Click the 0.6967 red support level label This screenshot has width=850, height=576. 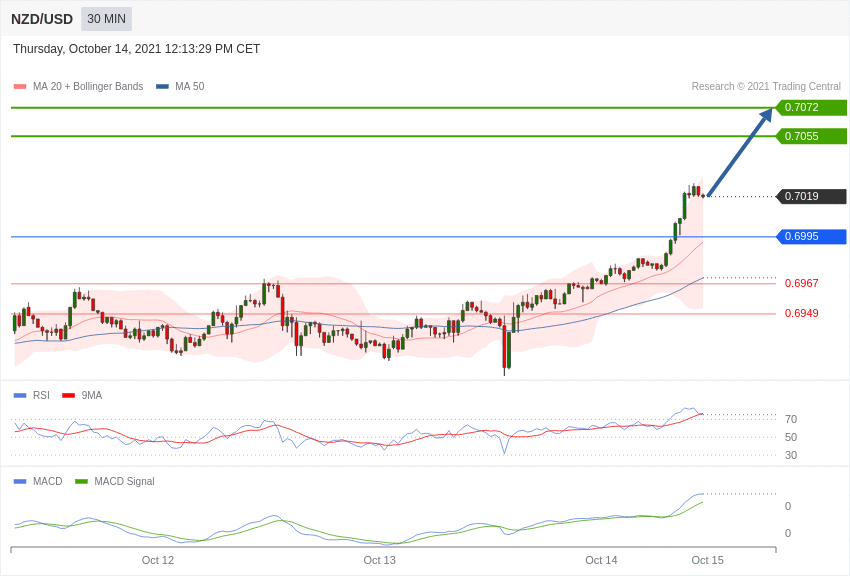click(801, 284)
